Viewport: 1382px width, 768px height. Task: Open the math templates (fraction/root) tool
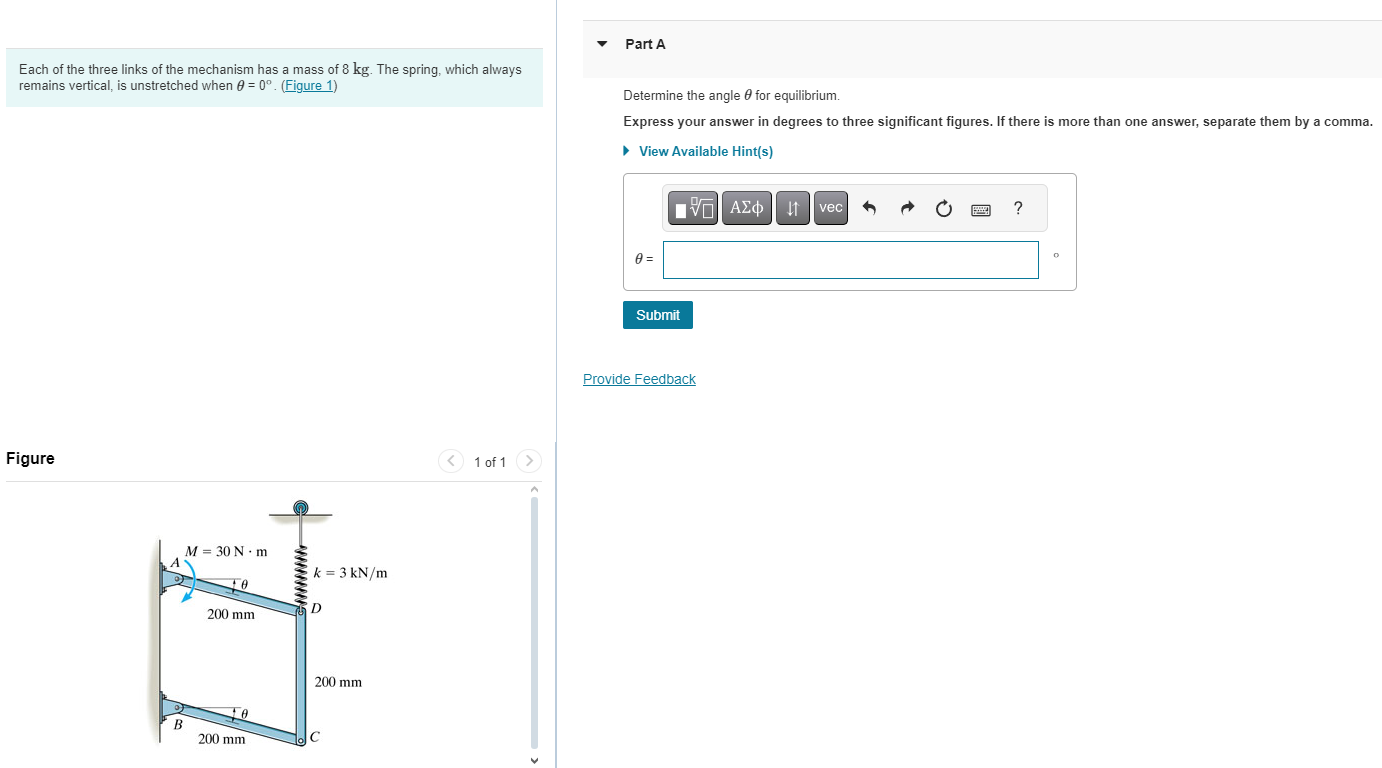click(694, 208)
